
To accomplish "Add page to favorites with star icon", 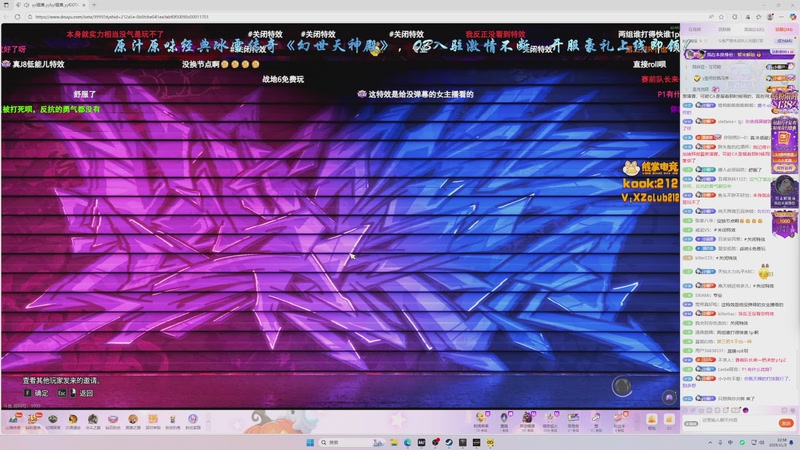I will click(721, 17).
